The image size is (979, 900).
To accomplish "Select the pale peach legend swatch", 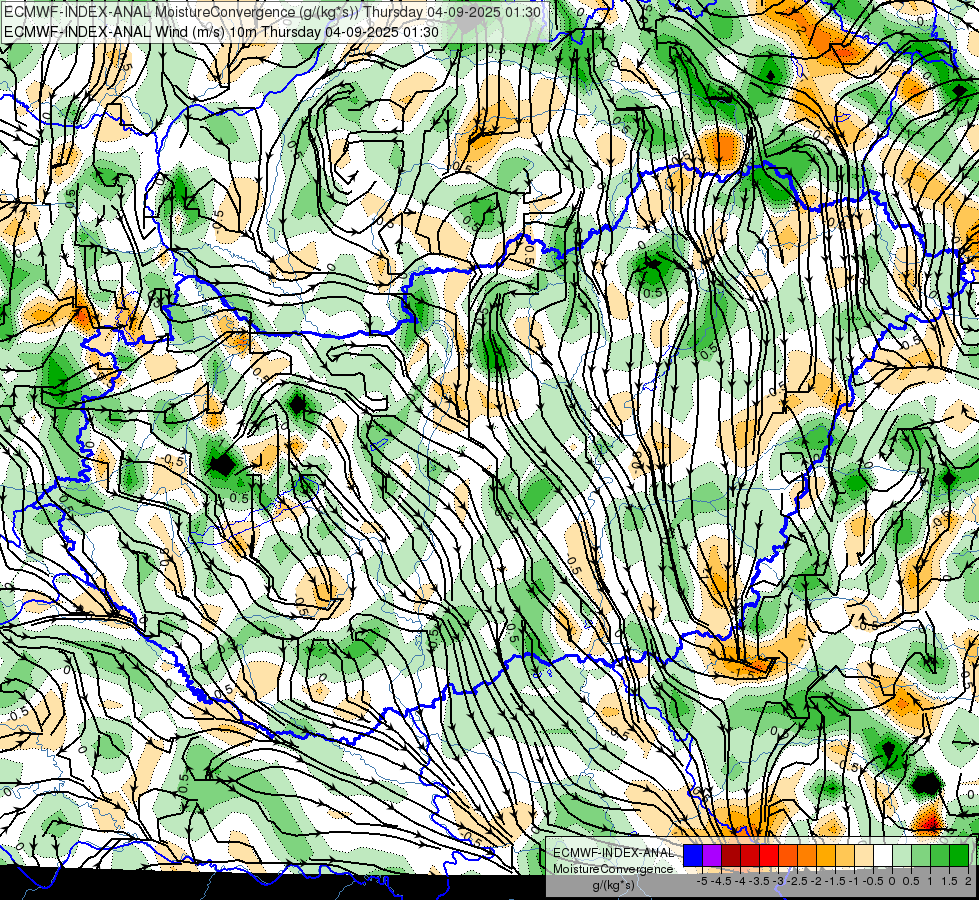I will point(864,855).
